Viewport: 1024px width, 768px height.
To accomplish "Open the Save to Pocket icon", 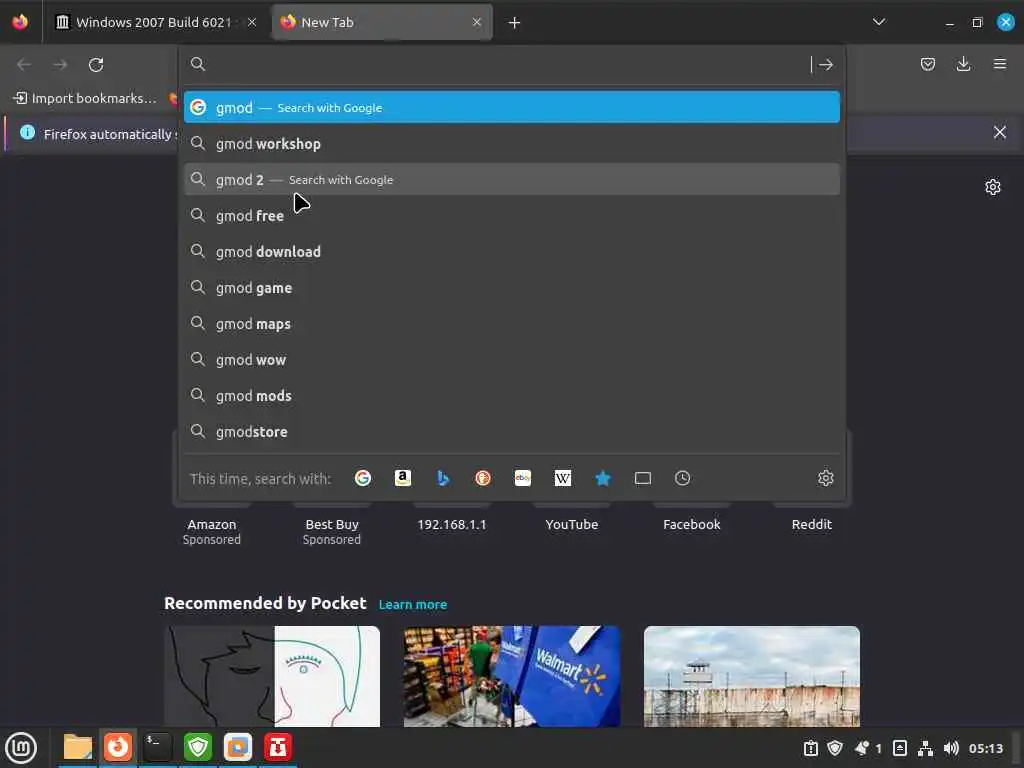I will coord(928,64).
